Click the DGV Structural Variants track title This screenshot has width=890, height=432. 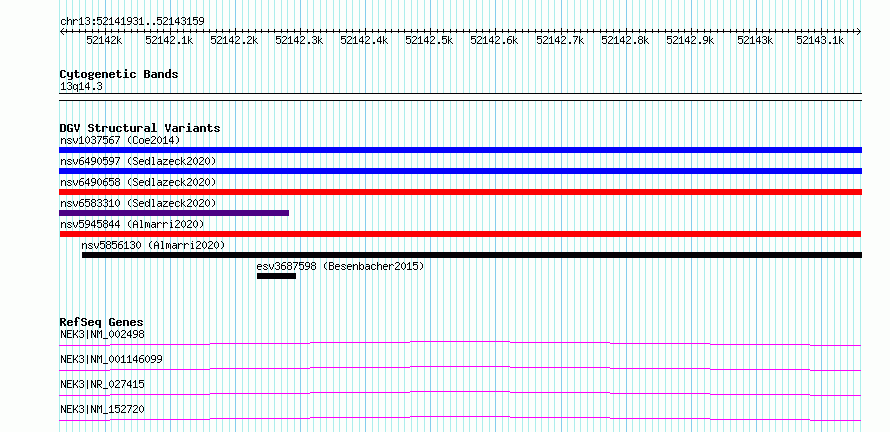pyautogui.click(x=140, y=128)
